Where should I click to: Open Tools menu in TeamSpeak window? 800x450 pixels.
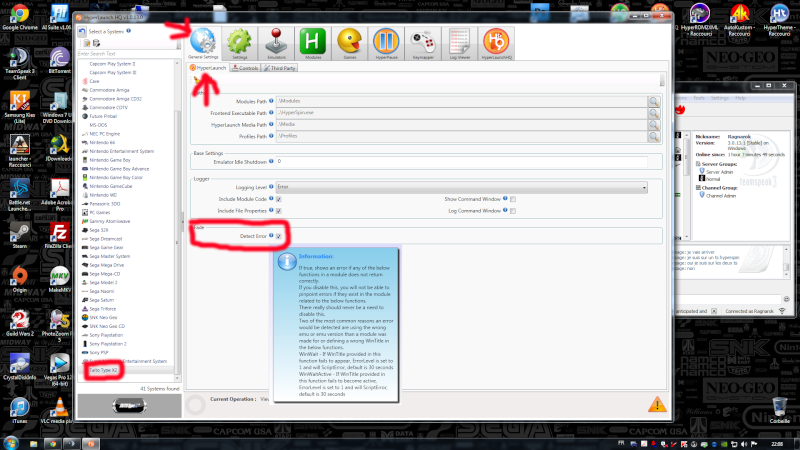[x=698, y=98]
